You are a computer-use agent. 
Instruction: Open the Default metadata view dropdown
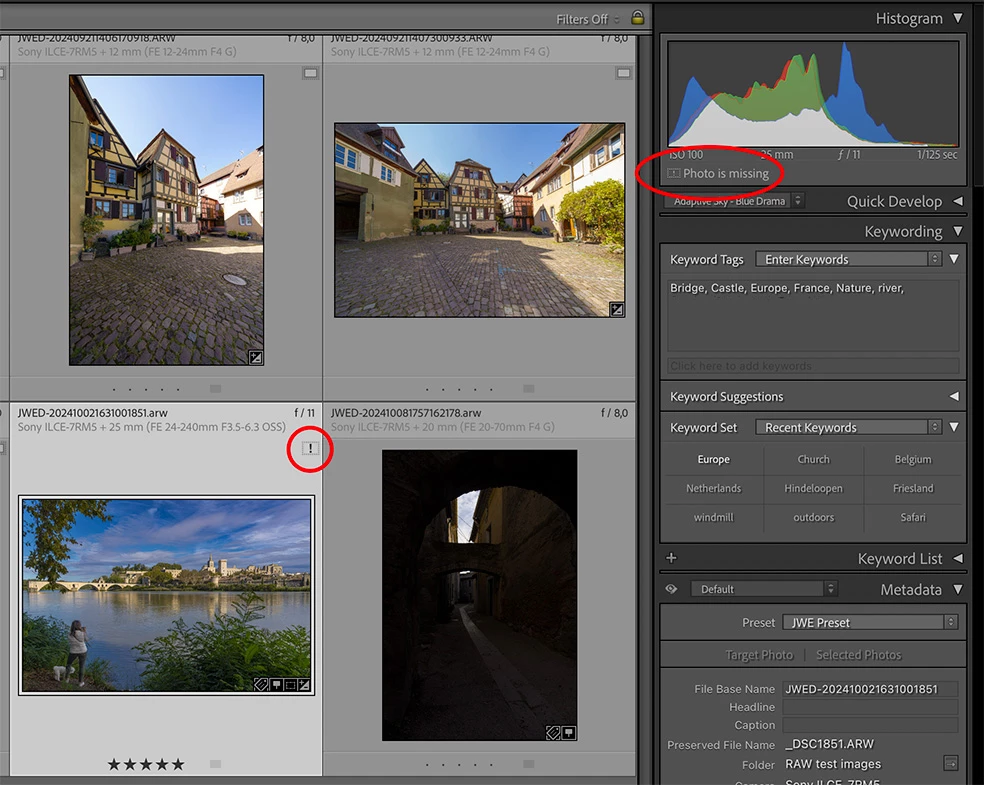coord(764,589)
